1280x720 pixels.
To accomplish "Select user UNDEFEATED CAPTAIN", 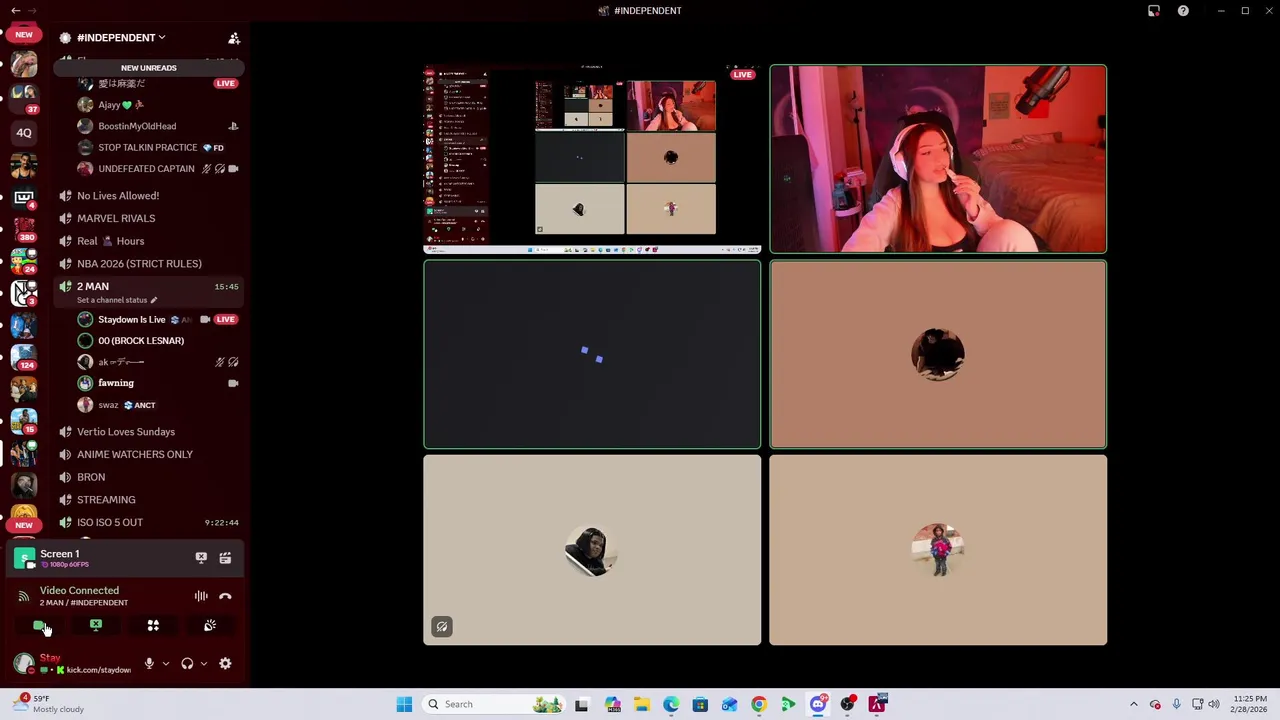I will 146,169.
